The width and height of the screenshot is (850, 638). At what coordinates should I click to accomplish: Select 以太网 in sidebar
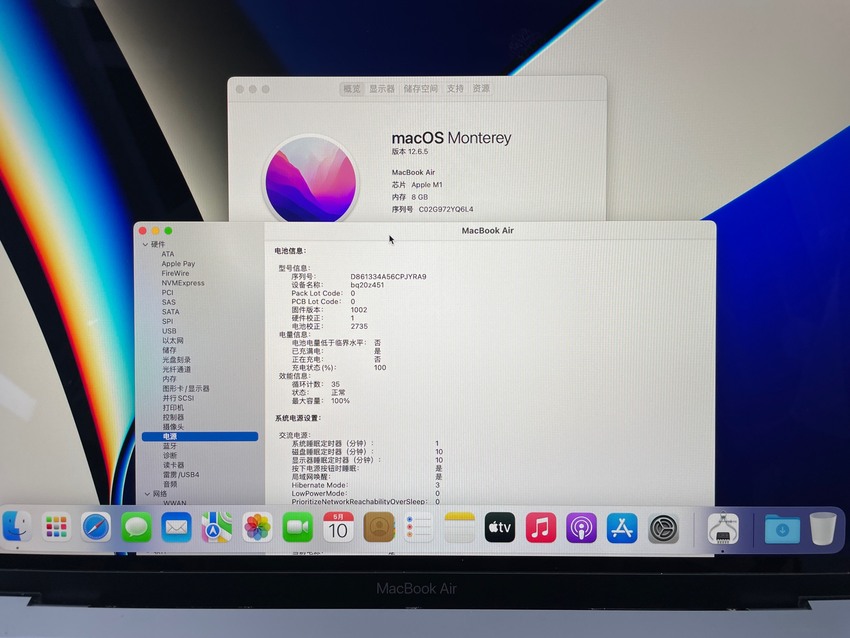click(173, 340)
